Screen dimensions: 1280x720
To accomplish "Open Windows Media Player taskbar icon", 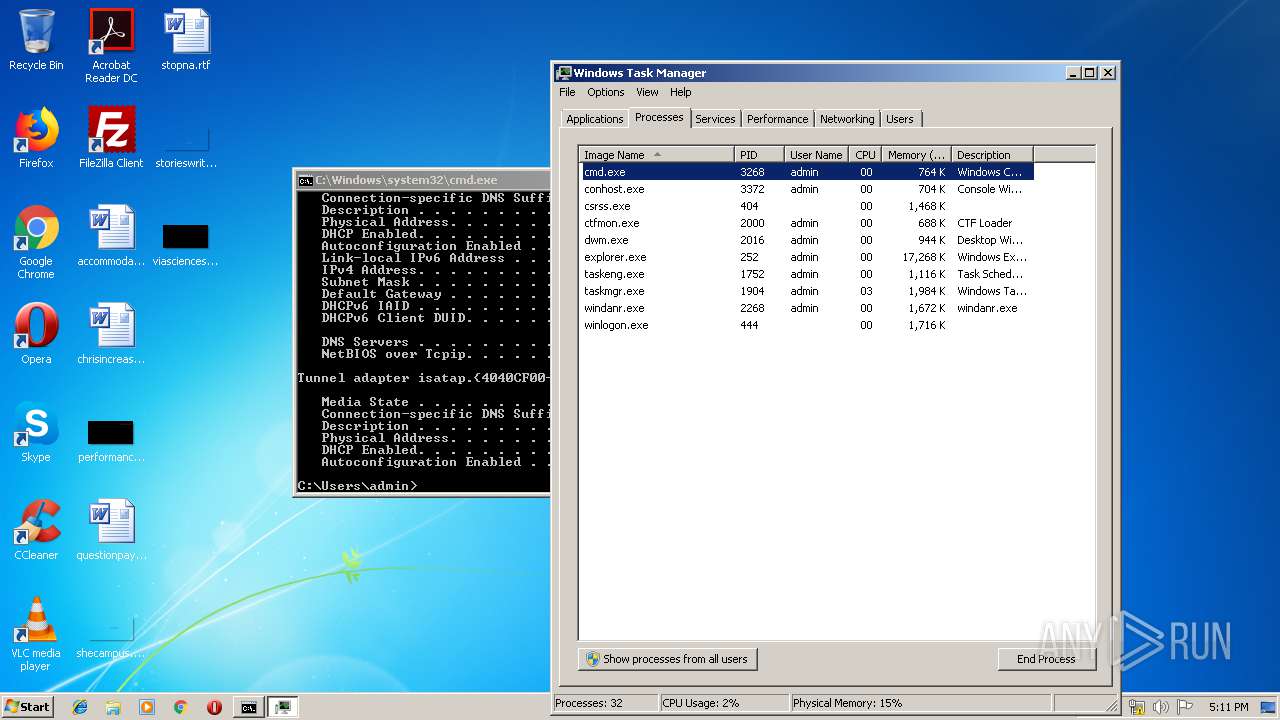I will click(147, 707).
